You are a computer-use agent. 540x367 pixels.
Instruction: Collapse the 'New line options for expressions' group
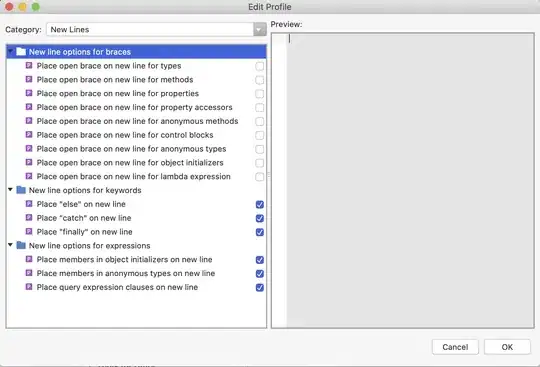pyautogui.click(x=10, y=245)
